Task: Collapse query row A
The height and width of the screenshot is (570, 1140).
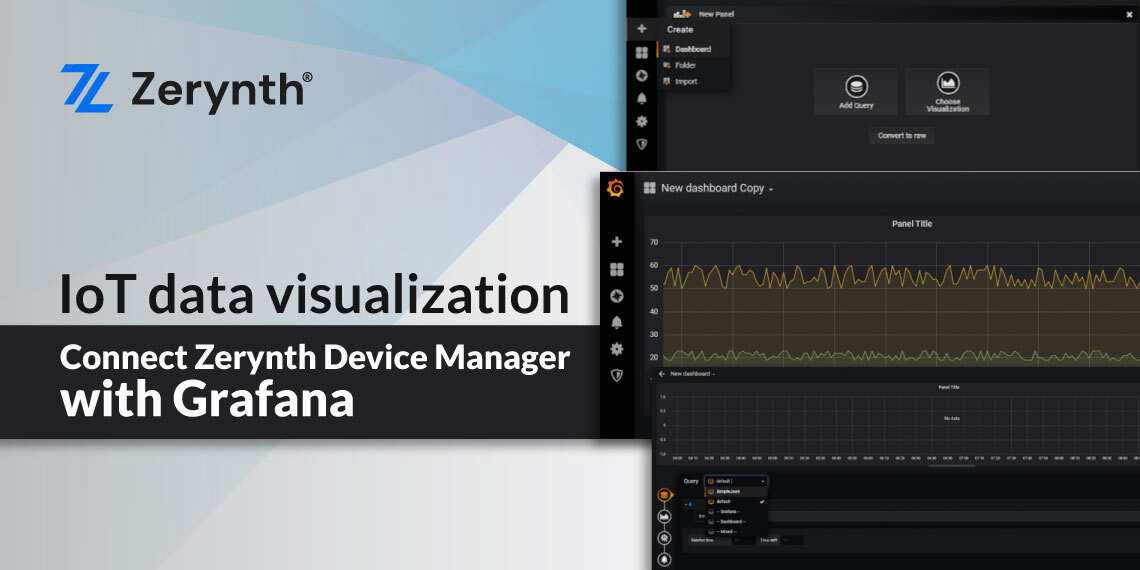Action: (x=688, y=505)
